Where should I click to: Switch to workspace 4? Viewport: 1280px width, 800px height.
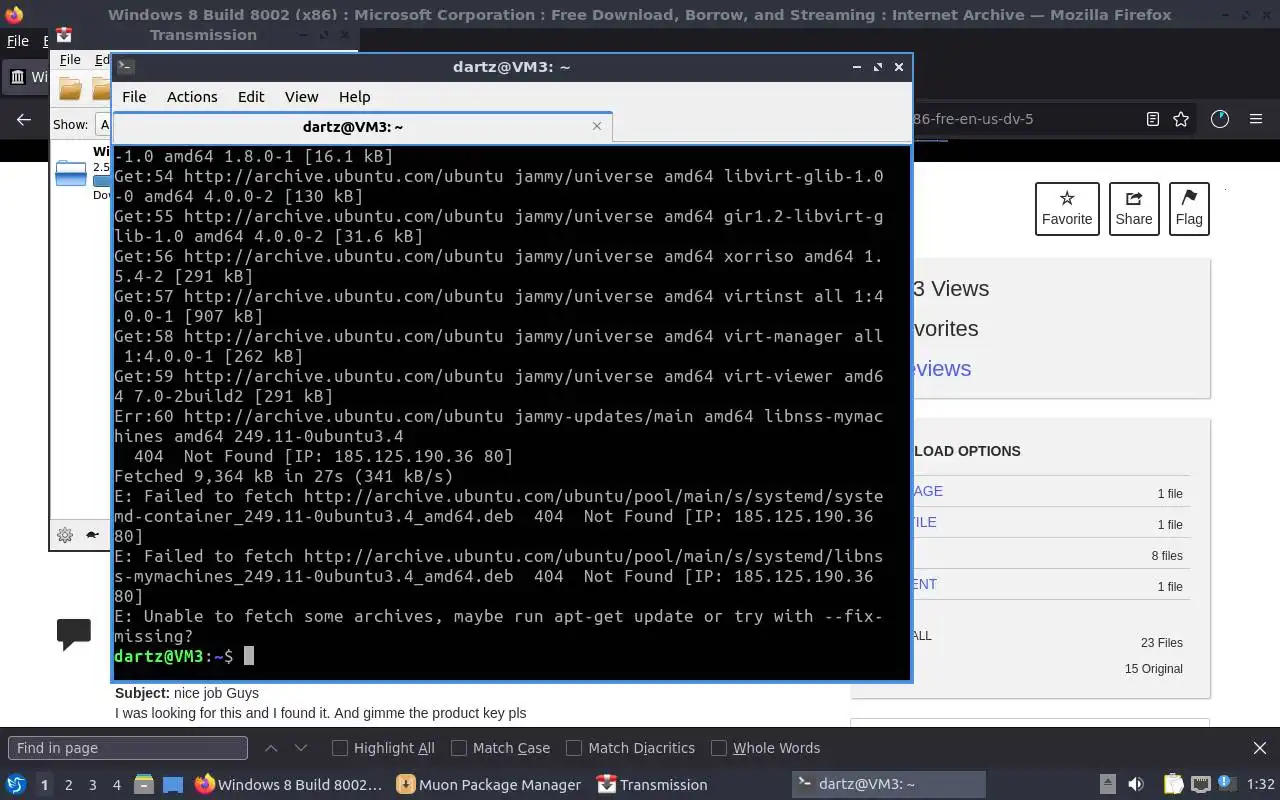click(x=116, y=785)
